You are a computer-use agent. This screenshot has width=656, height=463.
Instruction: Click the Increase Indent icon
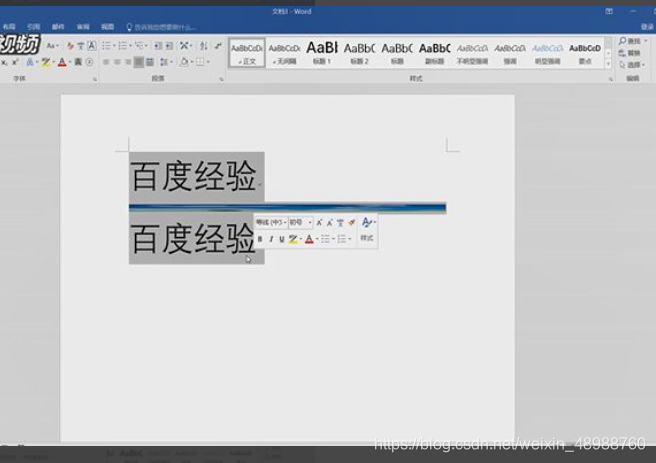[x=169, y=46]
